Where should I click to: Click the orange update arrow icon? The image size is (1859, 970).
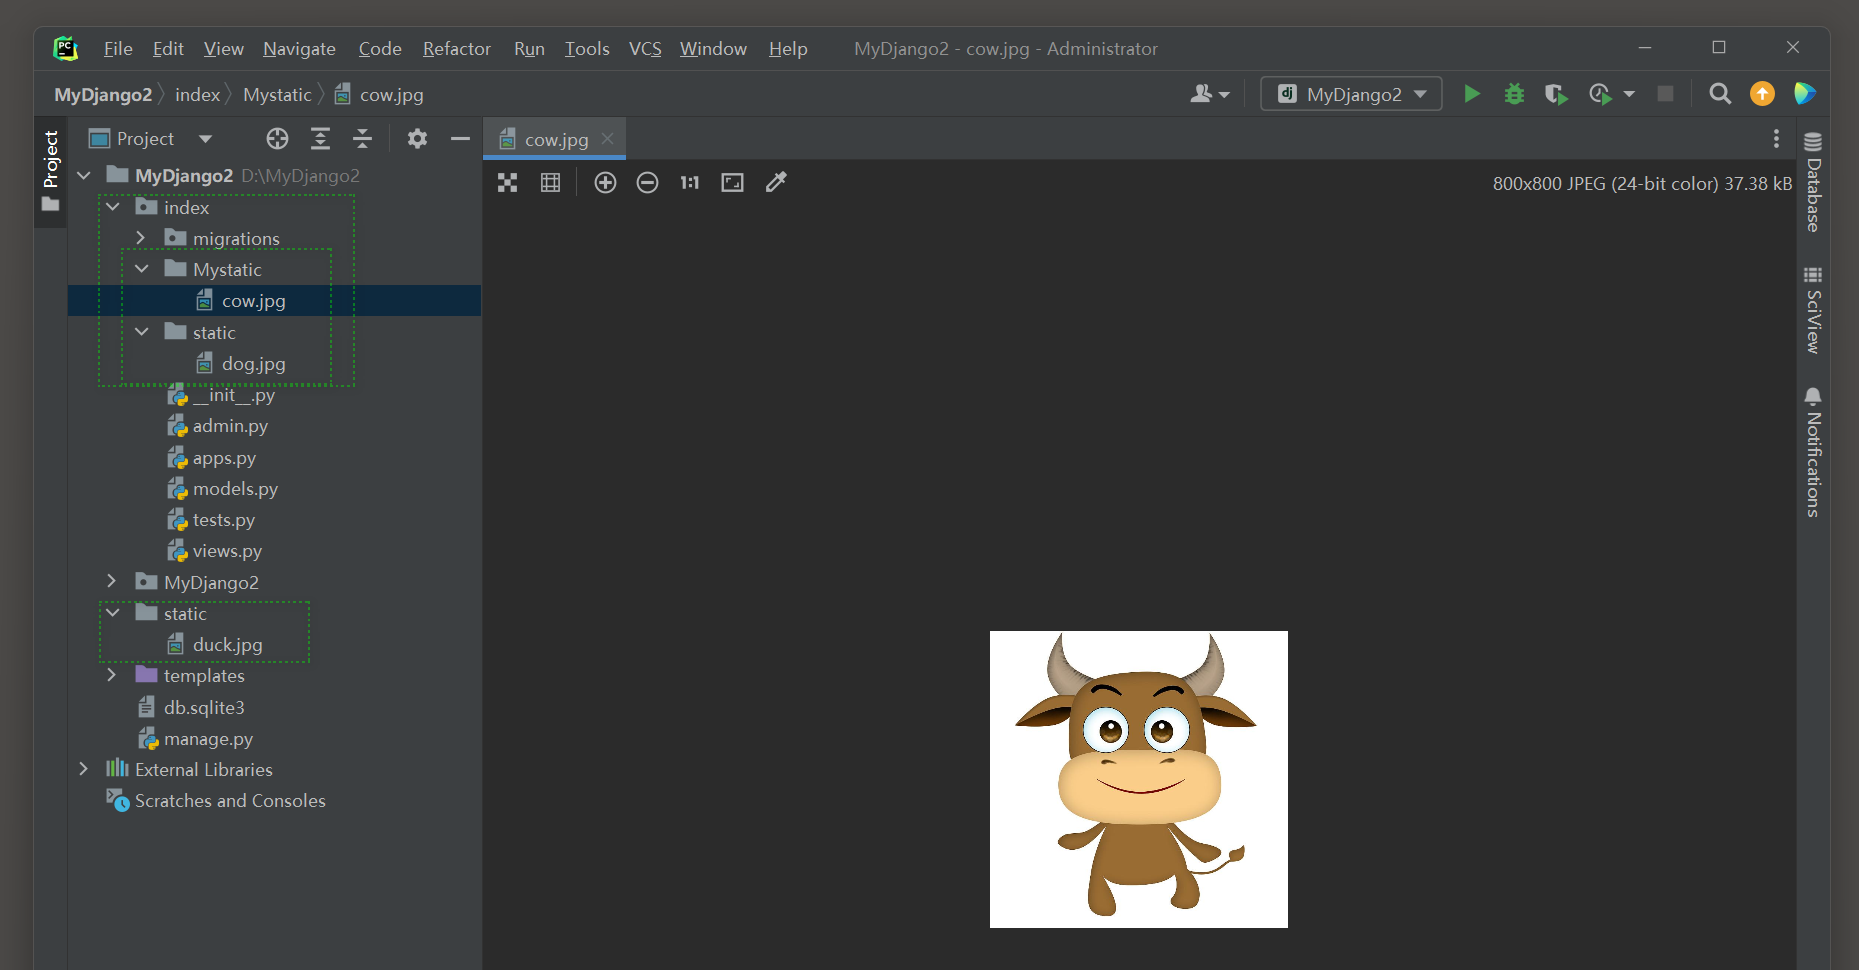pos(1762,94)
